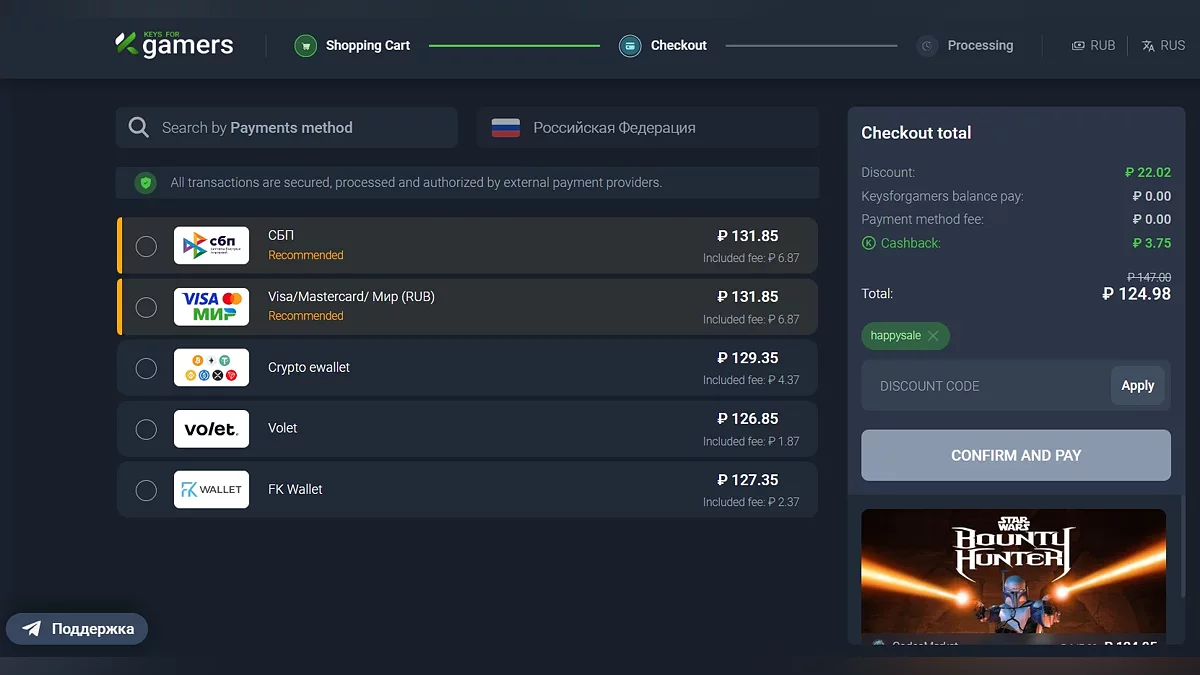Select Visa/Mastercard/Мир radio button
This screenshot has height=675, width=1200.
146,307
